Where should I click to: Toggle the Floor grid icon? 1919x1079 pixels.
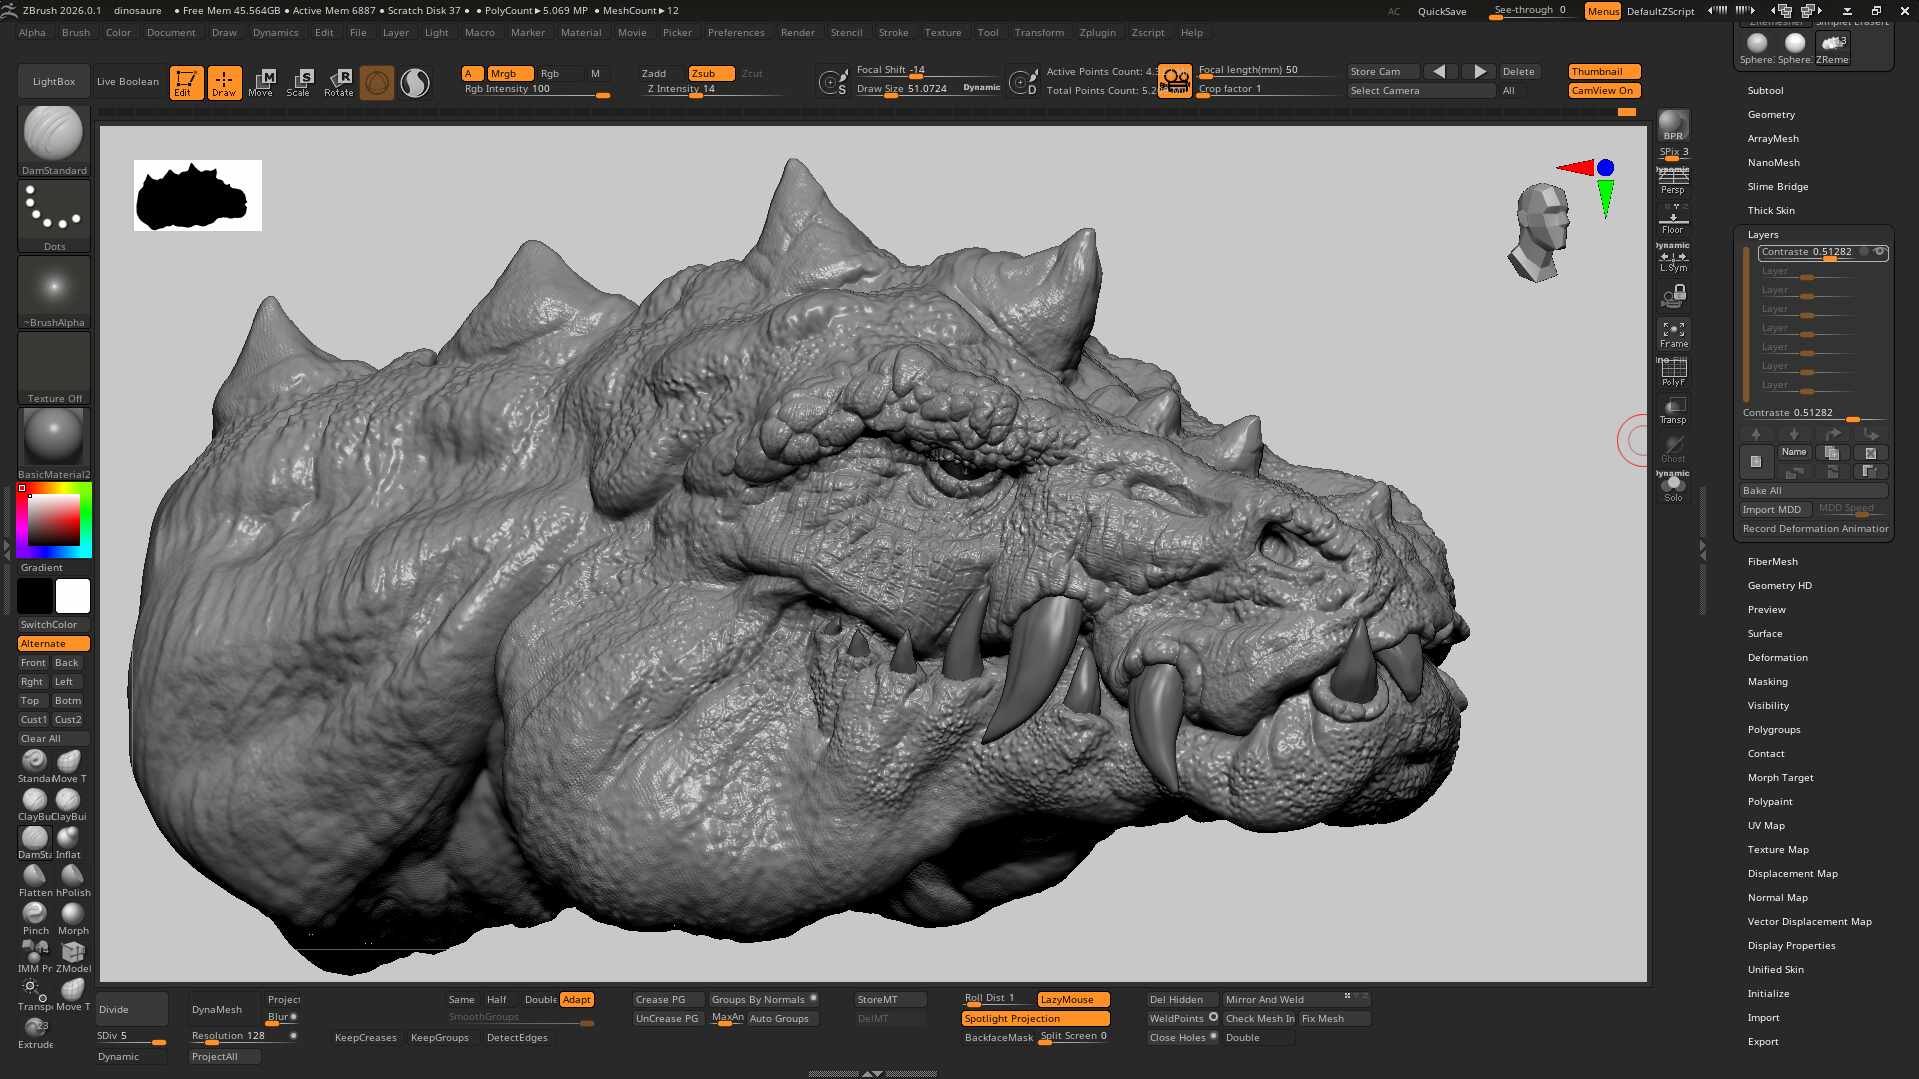1673,219
